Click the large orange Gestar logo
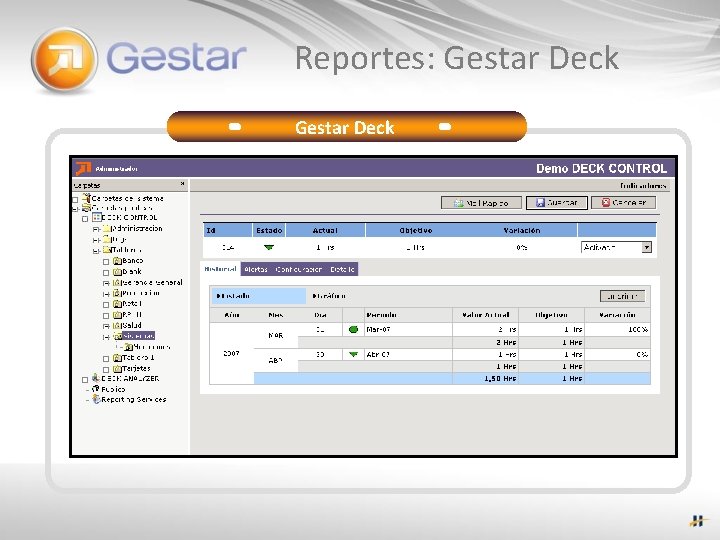This screenshot has width=720, height=540. point(64,60)
